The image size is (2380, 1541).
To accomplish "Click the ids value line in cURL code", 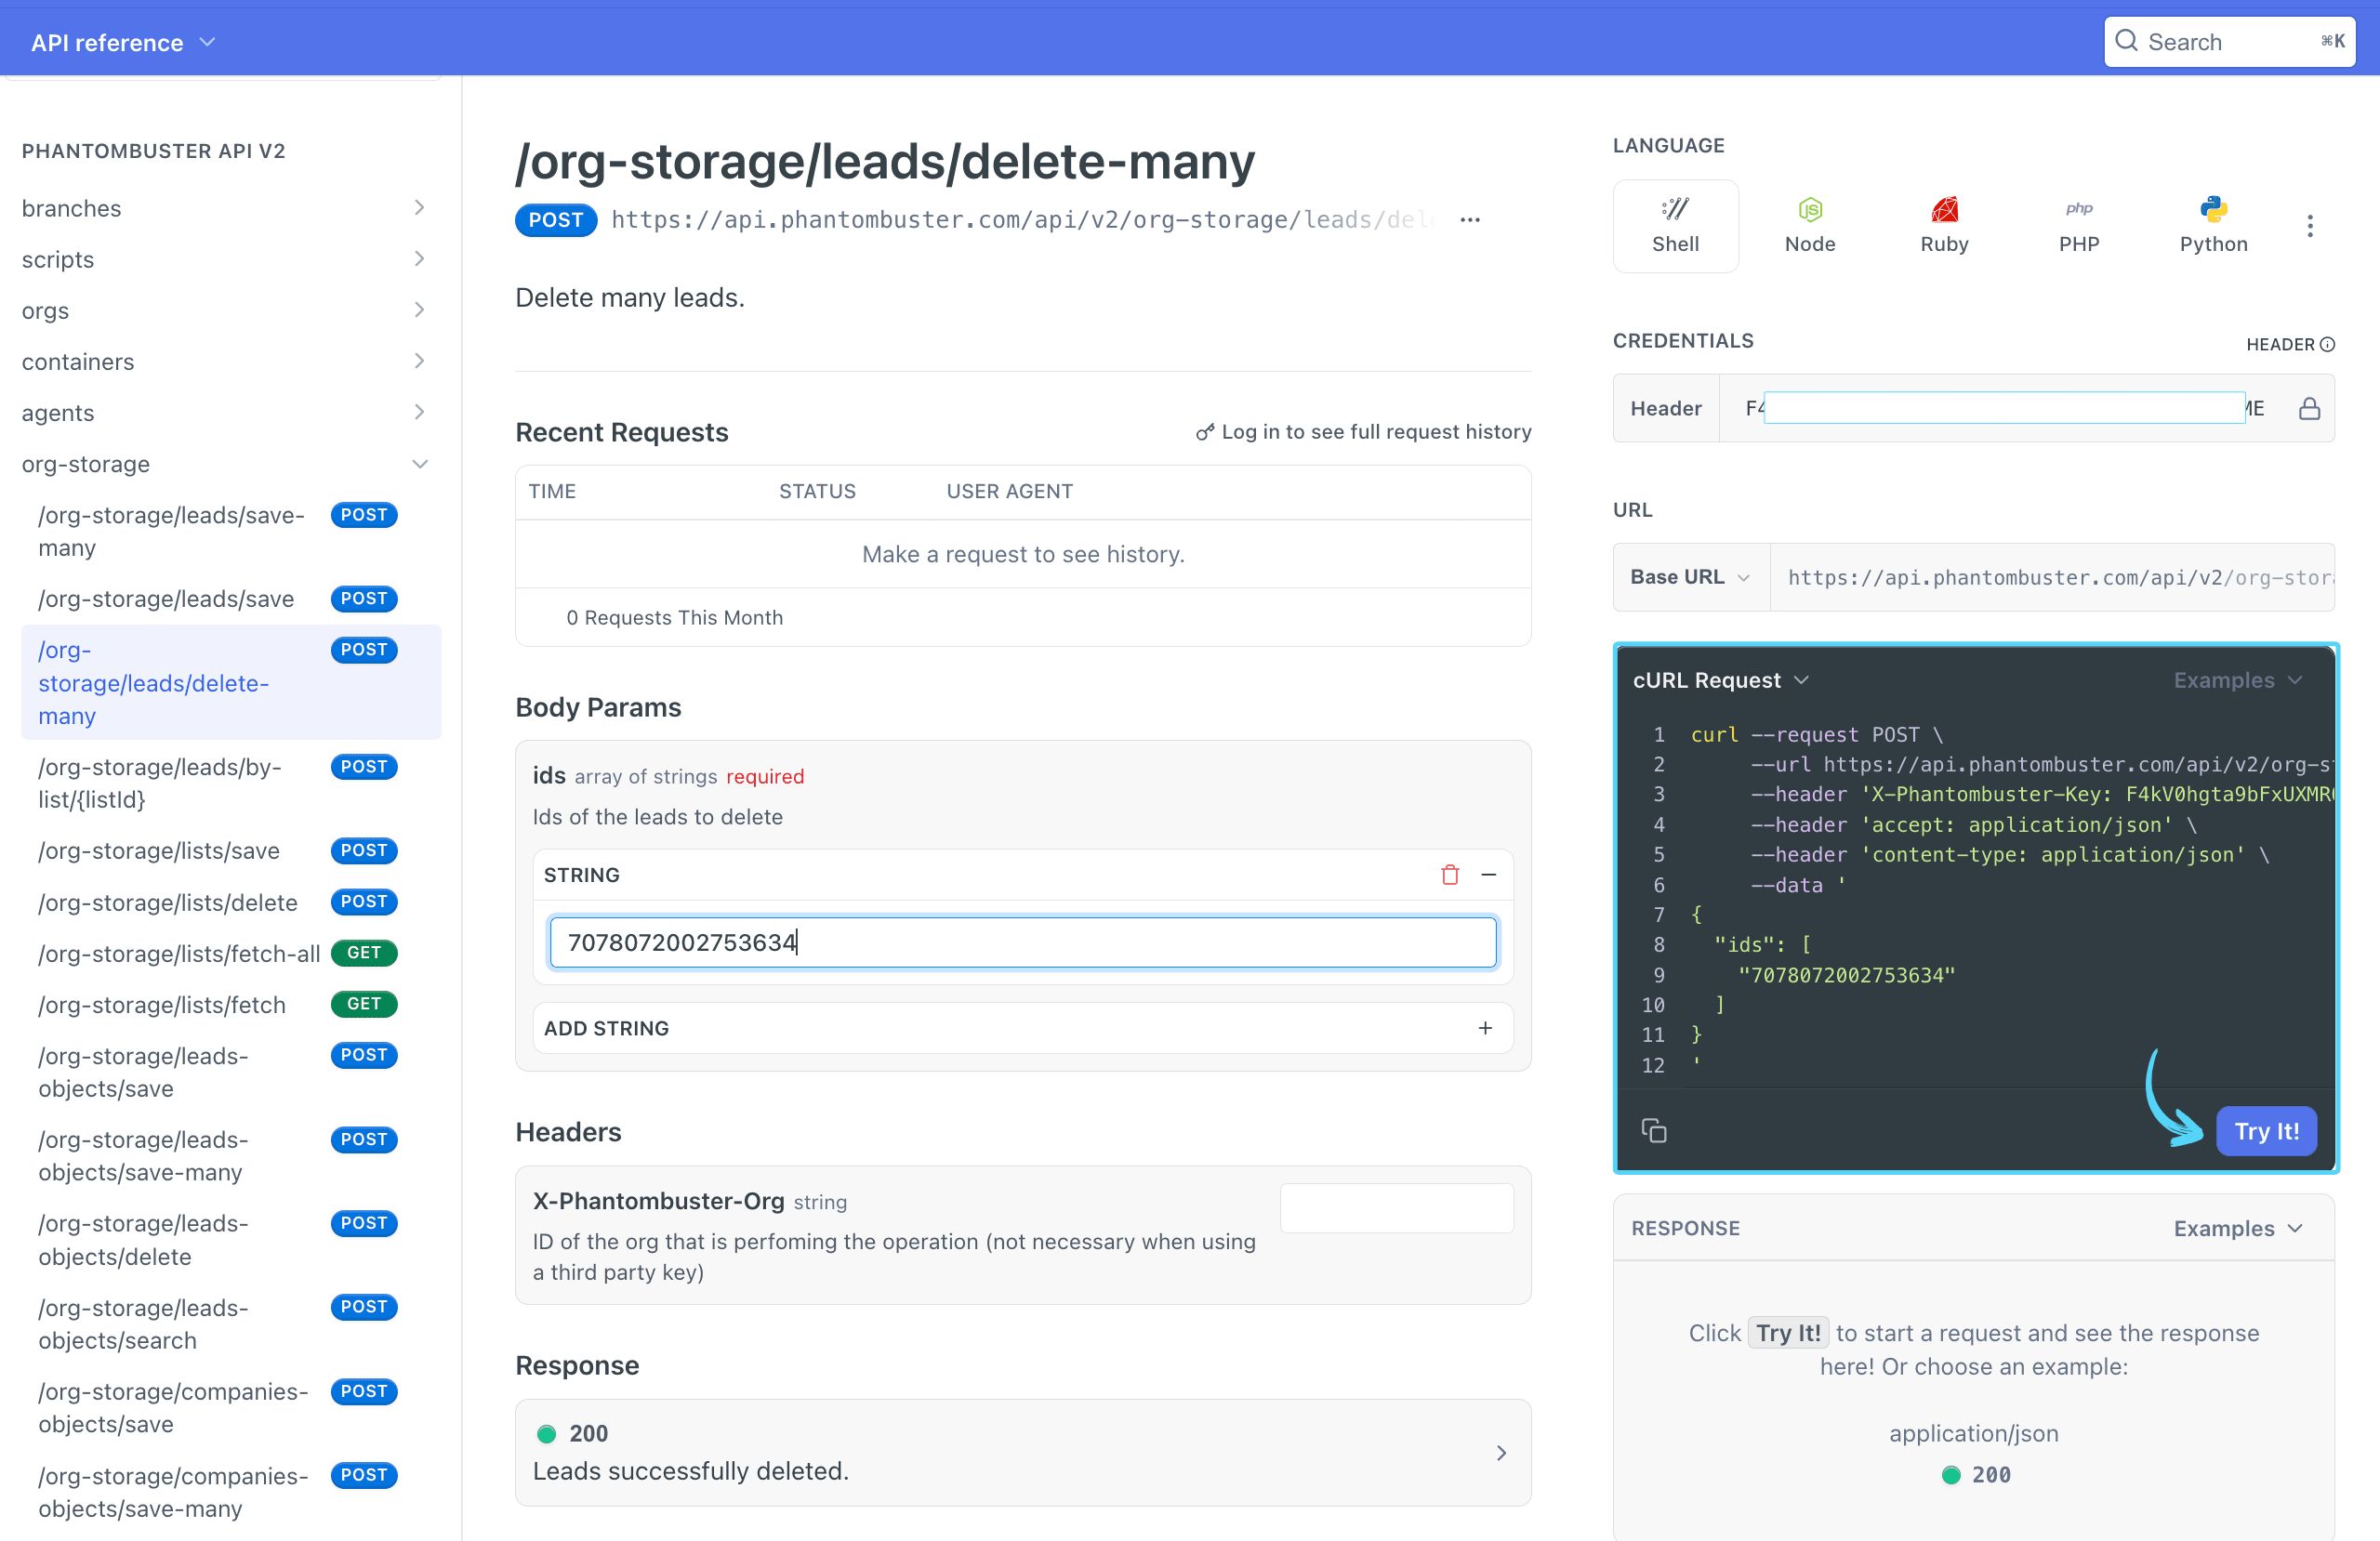I will coord(1846,975).
